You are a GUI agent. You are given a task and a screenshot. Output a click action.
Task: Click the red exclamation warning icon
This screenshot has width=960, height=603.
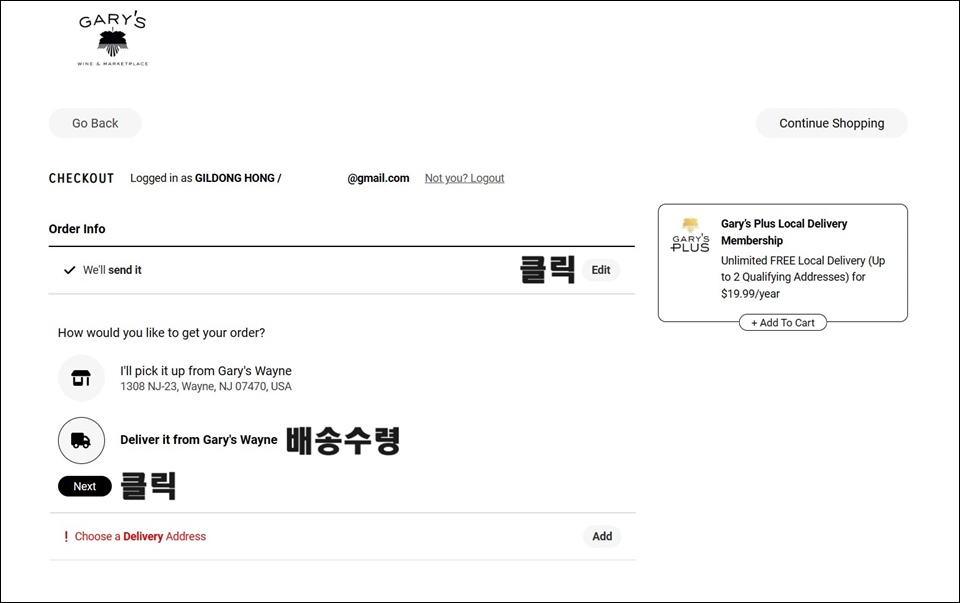(x=66, y=536)
